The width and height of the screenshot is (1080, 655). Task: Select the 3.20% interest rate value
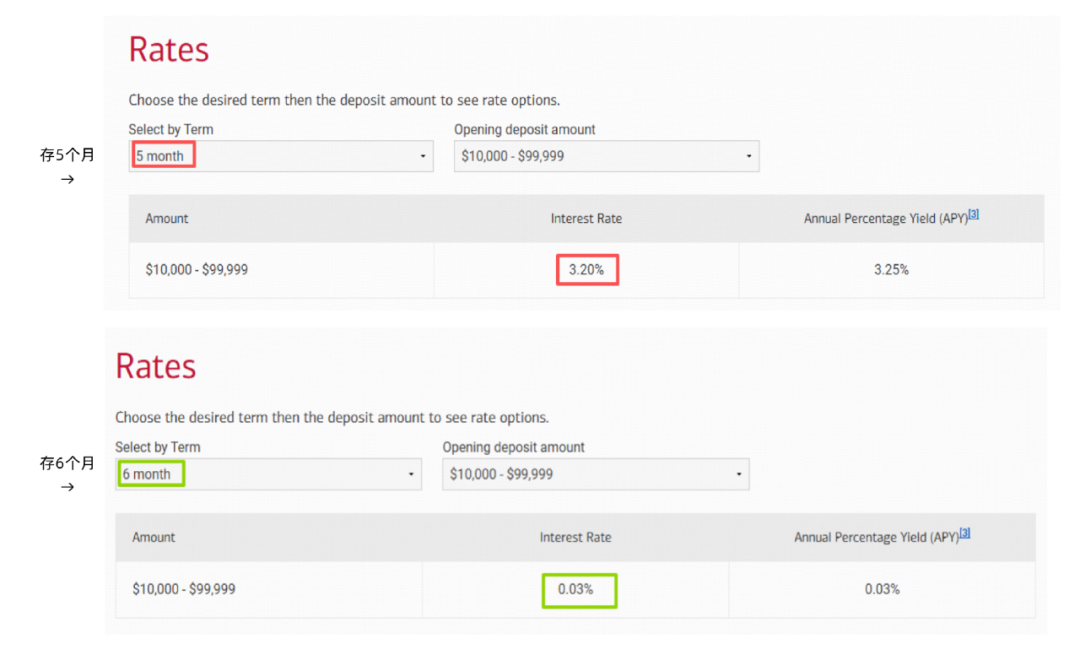pos(586,270)
